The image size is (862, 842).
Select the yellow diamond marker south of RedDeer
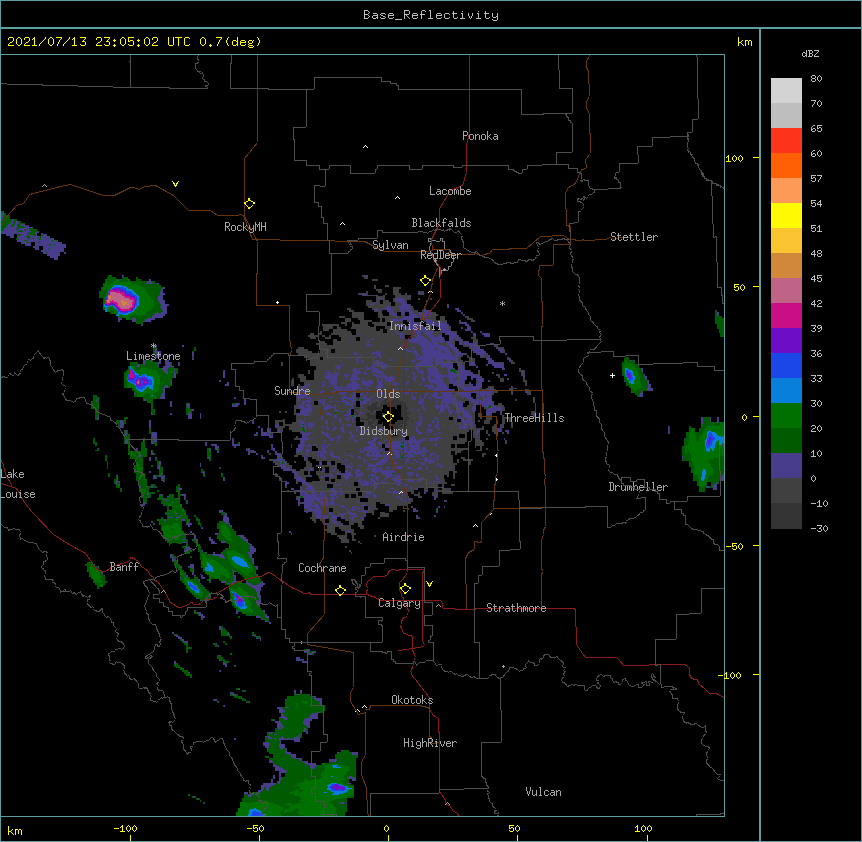pos(425,281)
